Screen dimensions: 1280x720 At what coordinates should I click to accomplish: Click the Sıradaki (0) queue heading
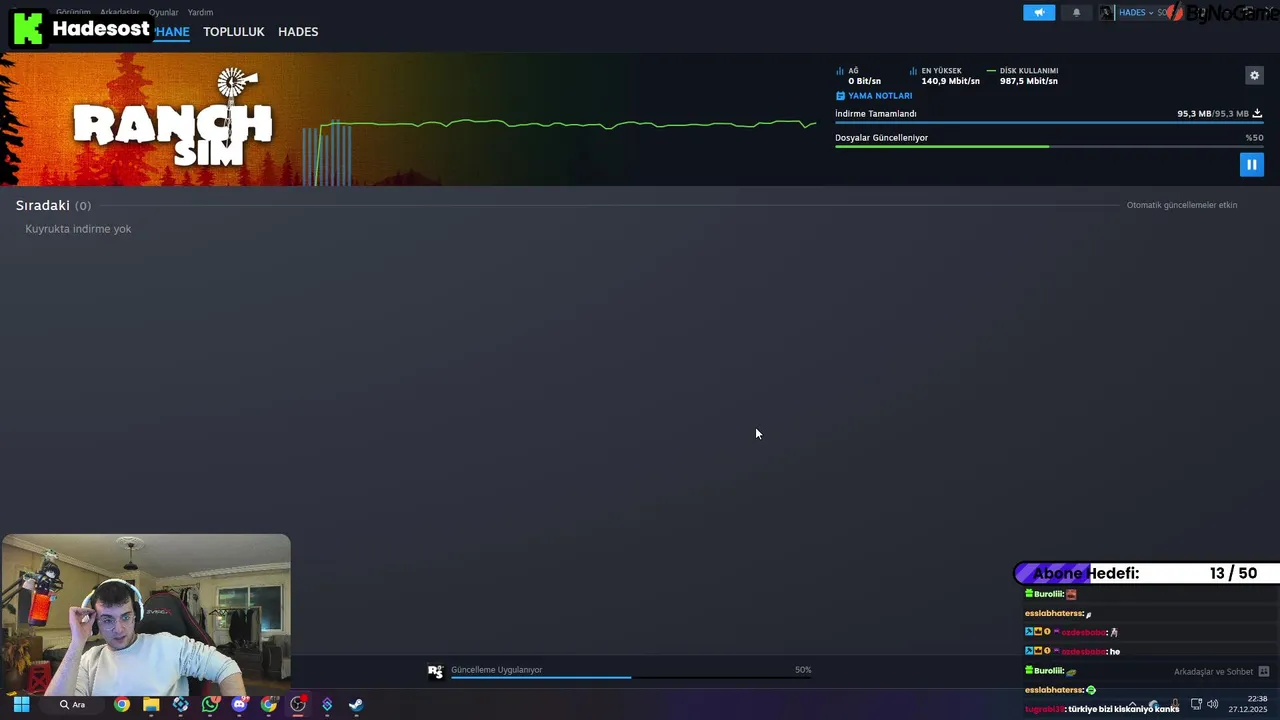point(53,205)
